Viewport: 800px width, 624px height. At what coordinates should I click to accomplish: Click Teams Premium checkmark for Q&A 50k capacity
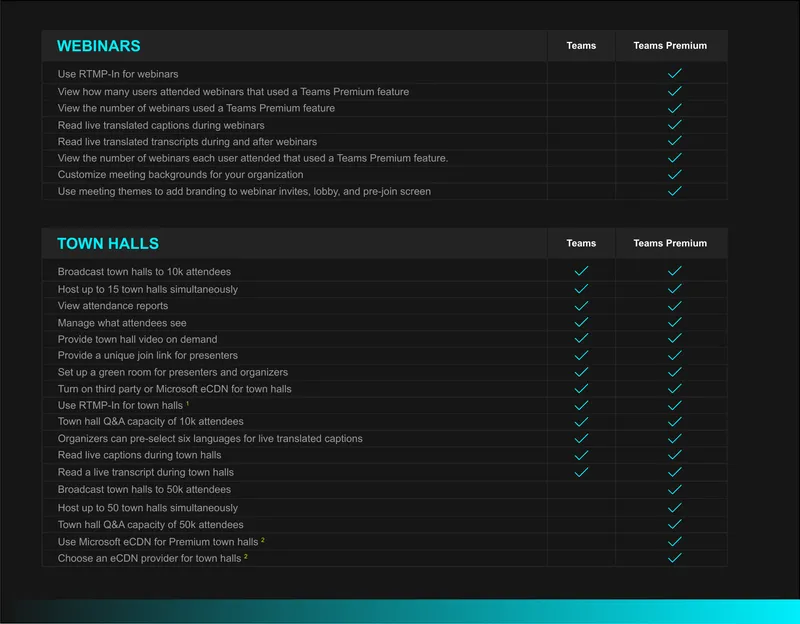click(674, 525)
